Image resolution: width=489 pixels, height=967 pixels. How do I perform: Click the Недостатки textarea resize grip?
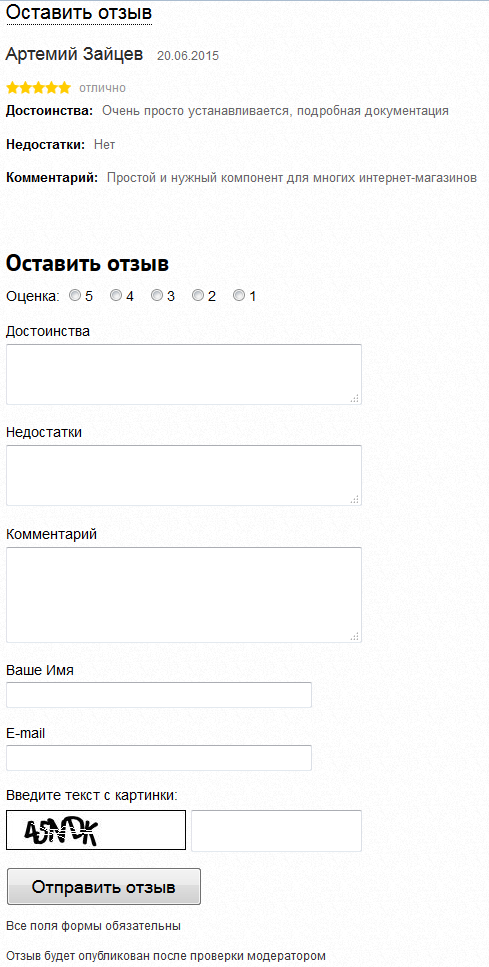355,500
